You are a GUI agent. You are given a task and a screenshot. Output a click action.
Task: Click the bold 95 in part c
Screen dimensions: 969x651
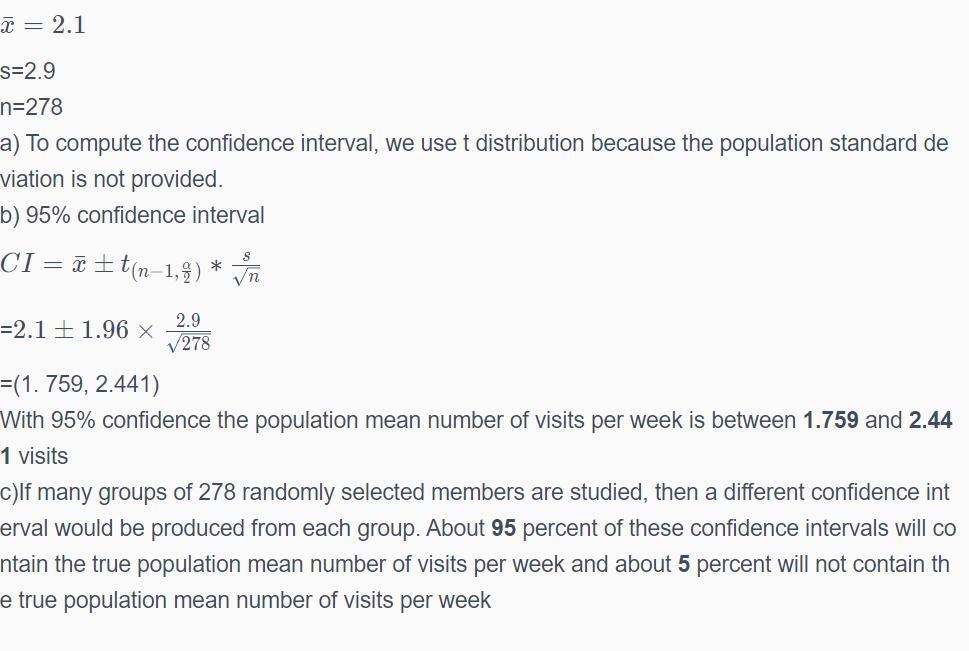pos(503,528)
